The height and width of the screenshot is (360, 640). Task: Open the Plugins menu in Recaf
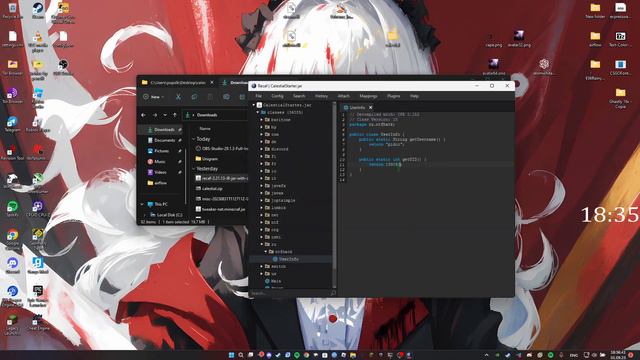point(393,96)
